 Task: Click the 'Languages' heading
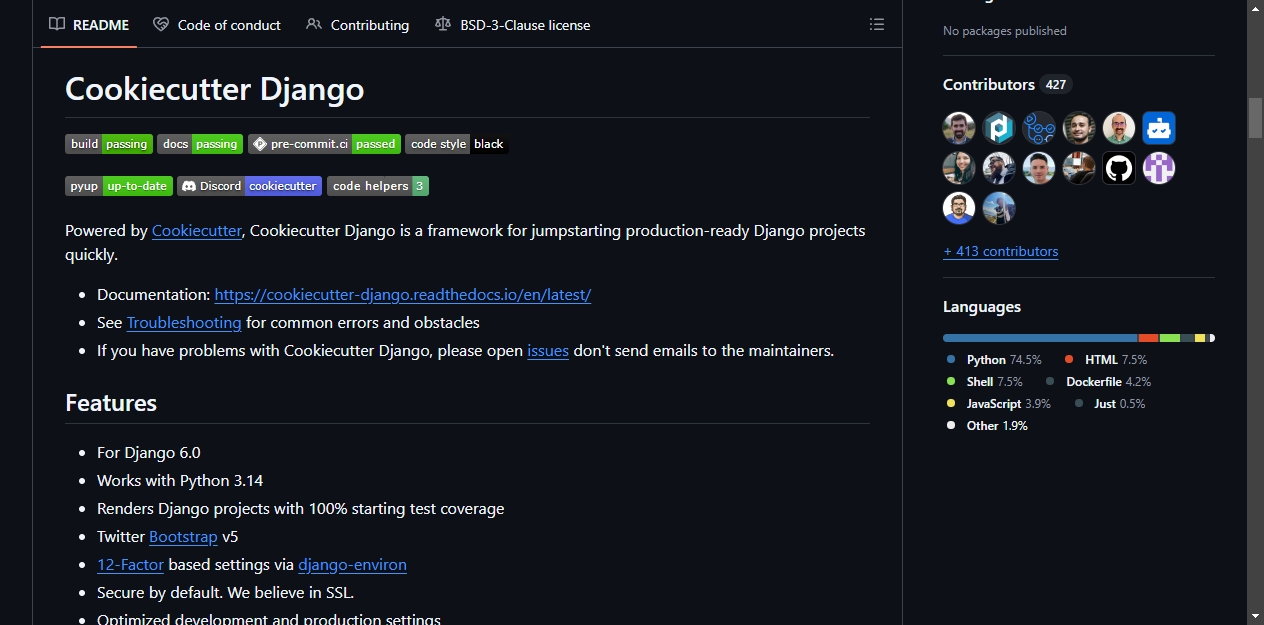click(982, 307)
